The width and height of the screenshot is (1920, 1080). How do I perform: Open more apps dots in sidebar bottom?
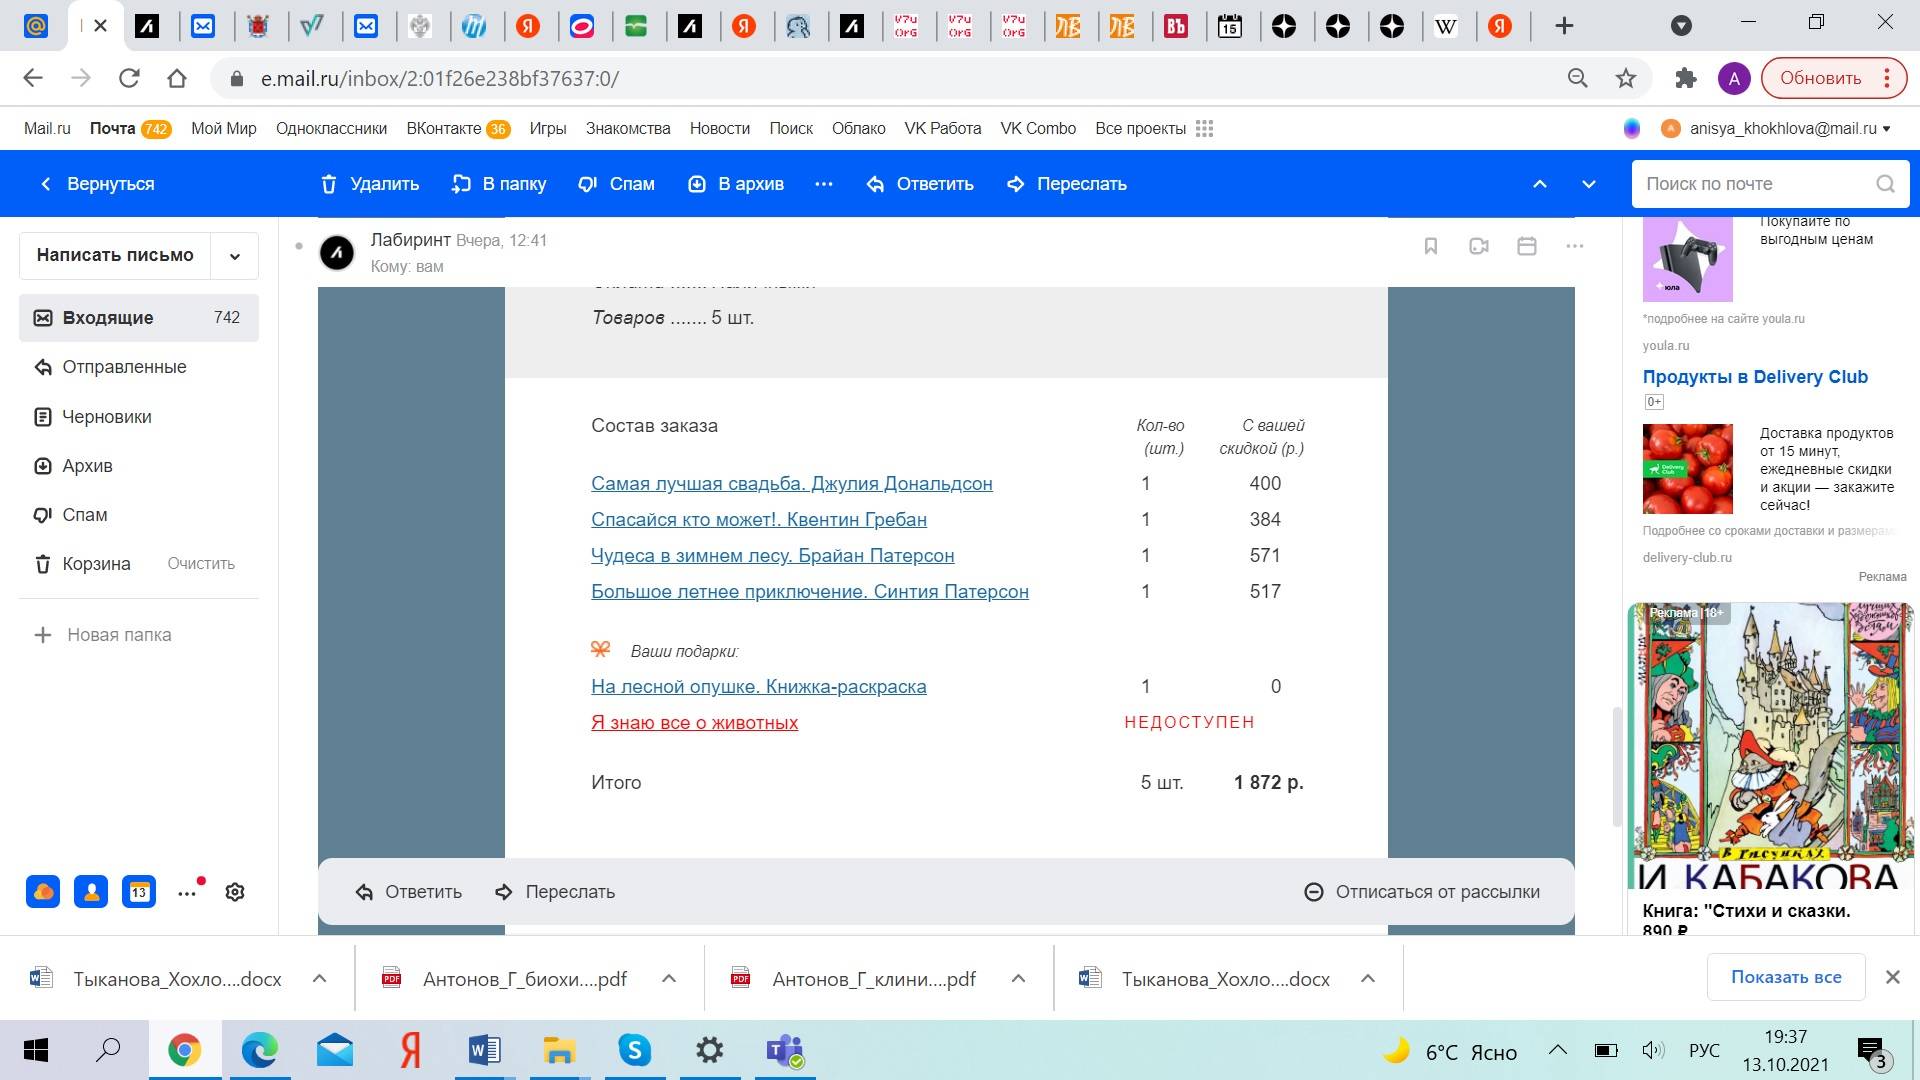tap(187, 893)
